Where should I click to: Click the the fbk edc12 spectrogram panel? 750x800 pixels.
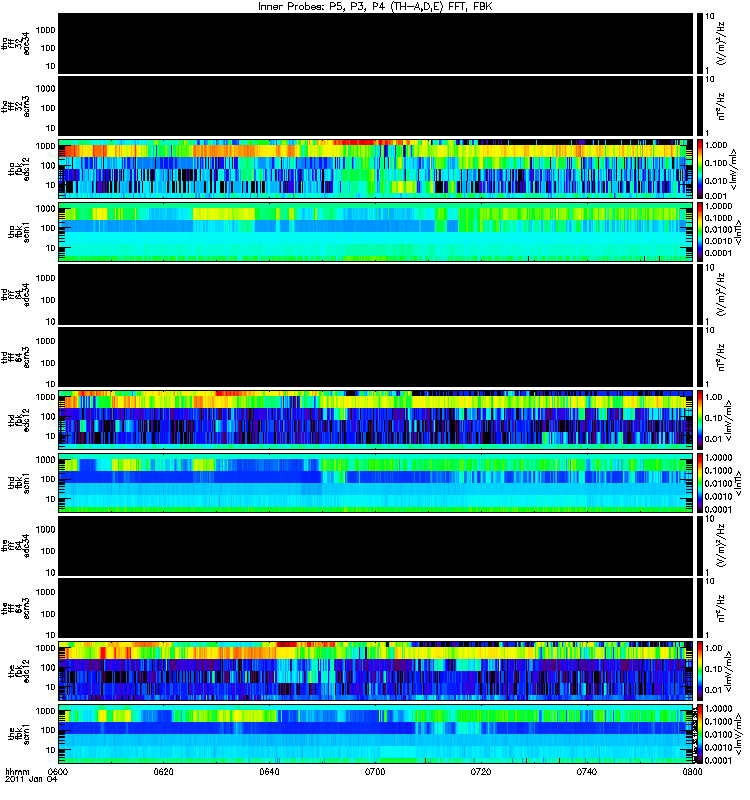pos(376,671)
